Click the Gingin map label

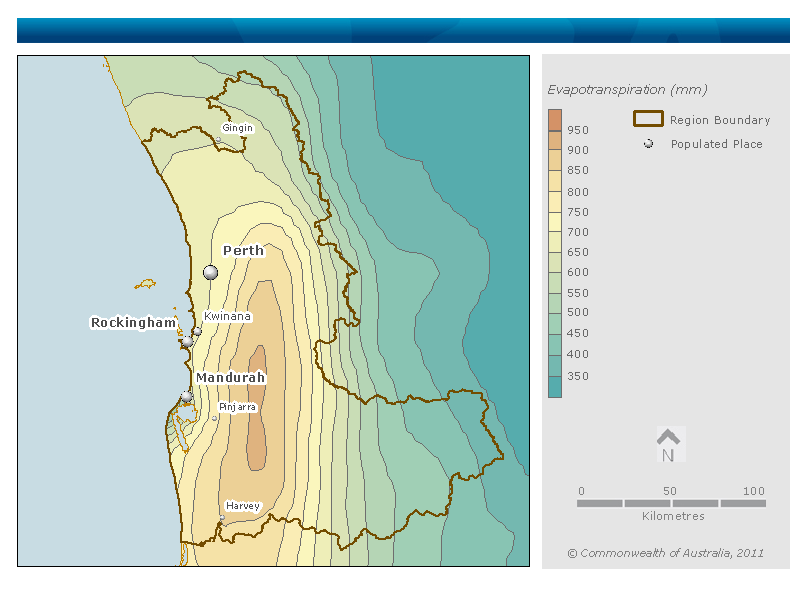point(237,128)
